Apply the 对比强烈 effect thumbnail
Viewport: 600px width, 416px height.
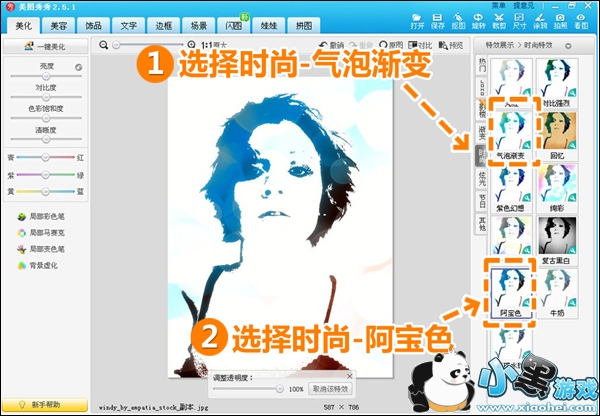[x=557, y=83]
